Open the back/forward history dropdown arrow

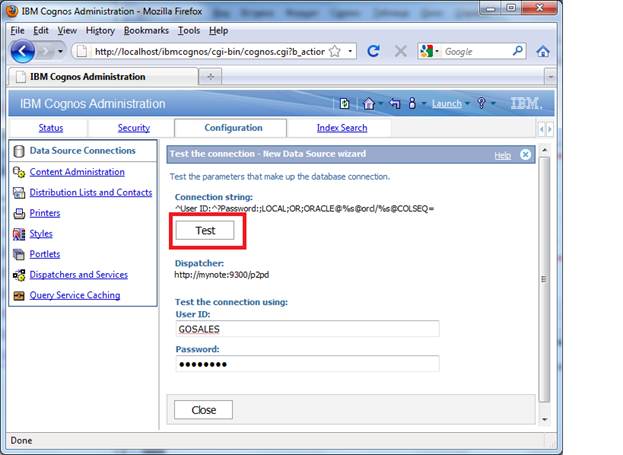(x=60, y=51)
